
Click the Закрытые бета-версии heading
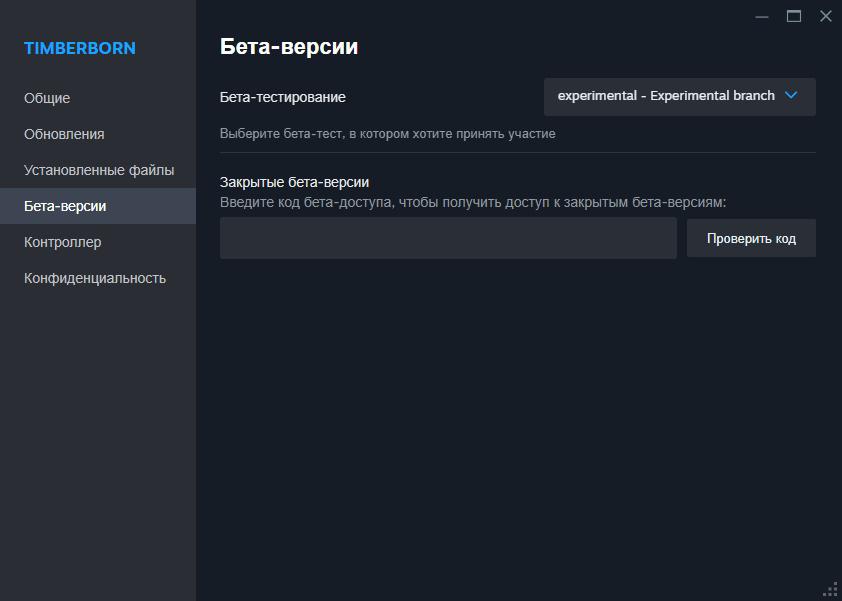(x=294, y=182)
